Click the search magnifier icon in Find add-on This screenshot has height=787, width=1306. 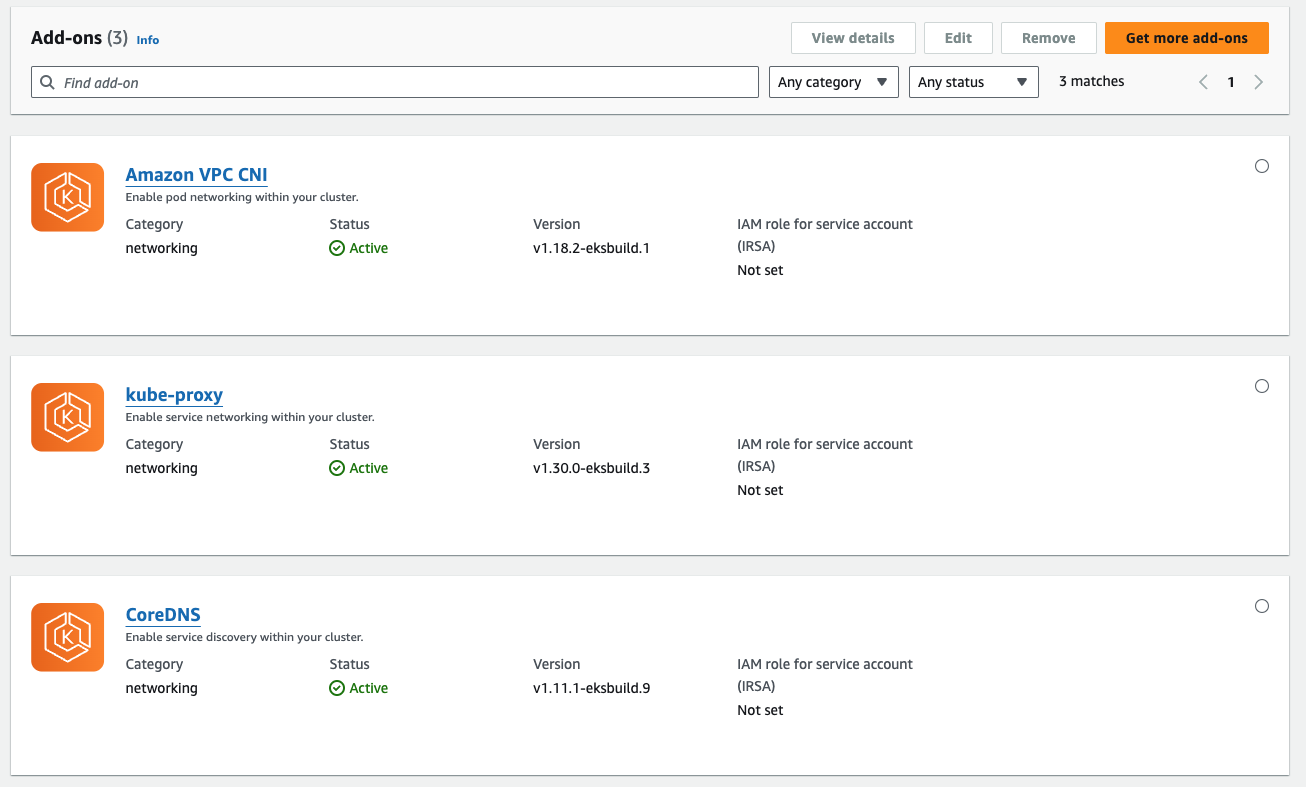pos(48,82)
